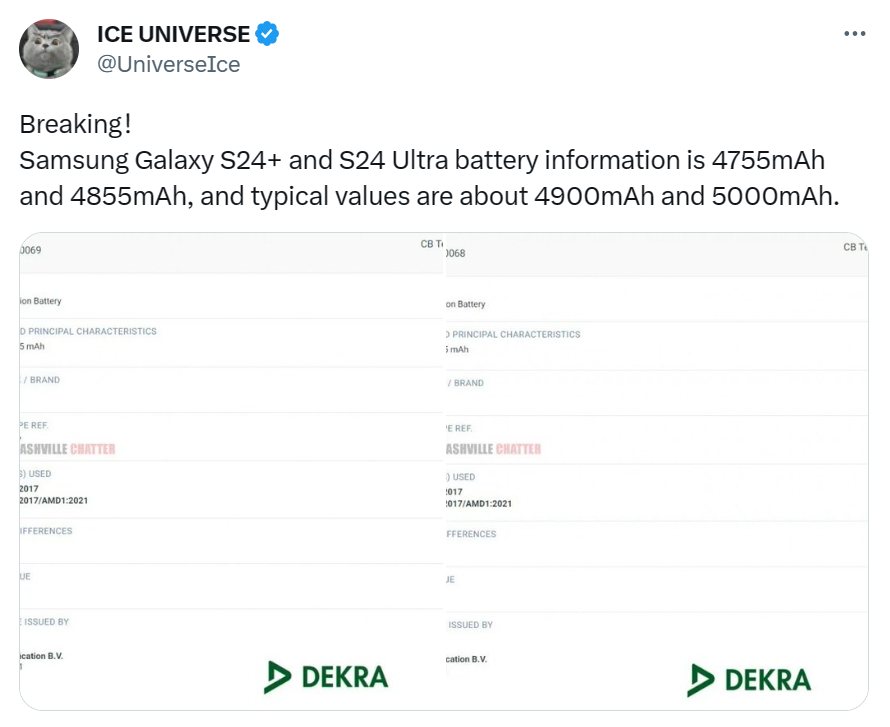Click "2017/AMD1:2021" standard text in left image
Screen dimensions: 890x727
point(61,500)
